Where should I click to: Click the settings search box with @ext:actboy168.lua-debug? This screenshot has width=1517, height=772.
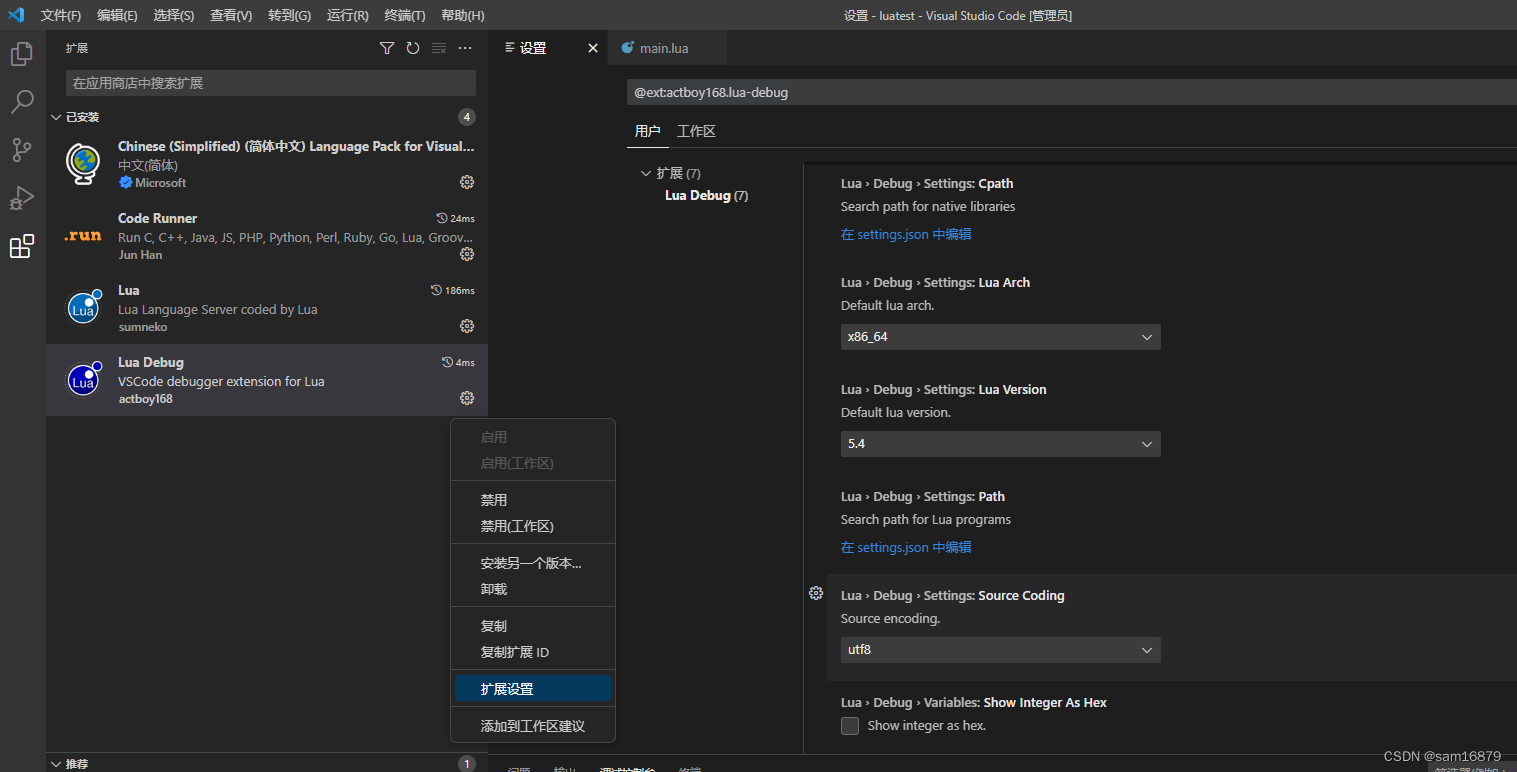tap(1071, 92)
